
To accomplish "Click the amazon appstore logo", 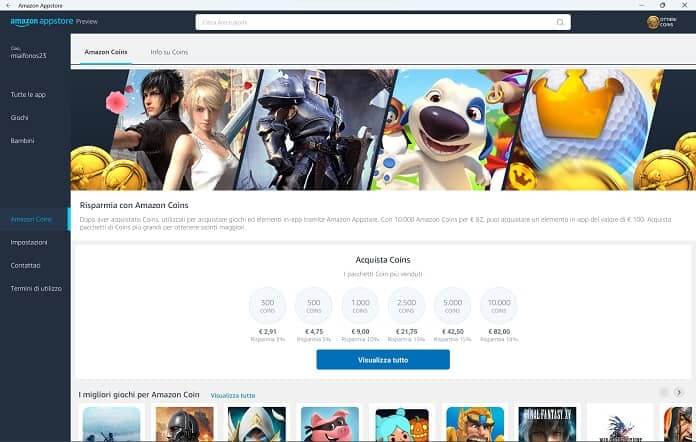I will pos(42,21).
